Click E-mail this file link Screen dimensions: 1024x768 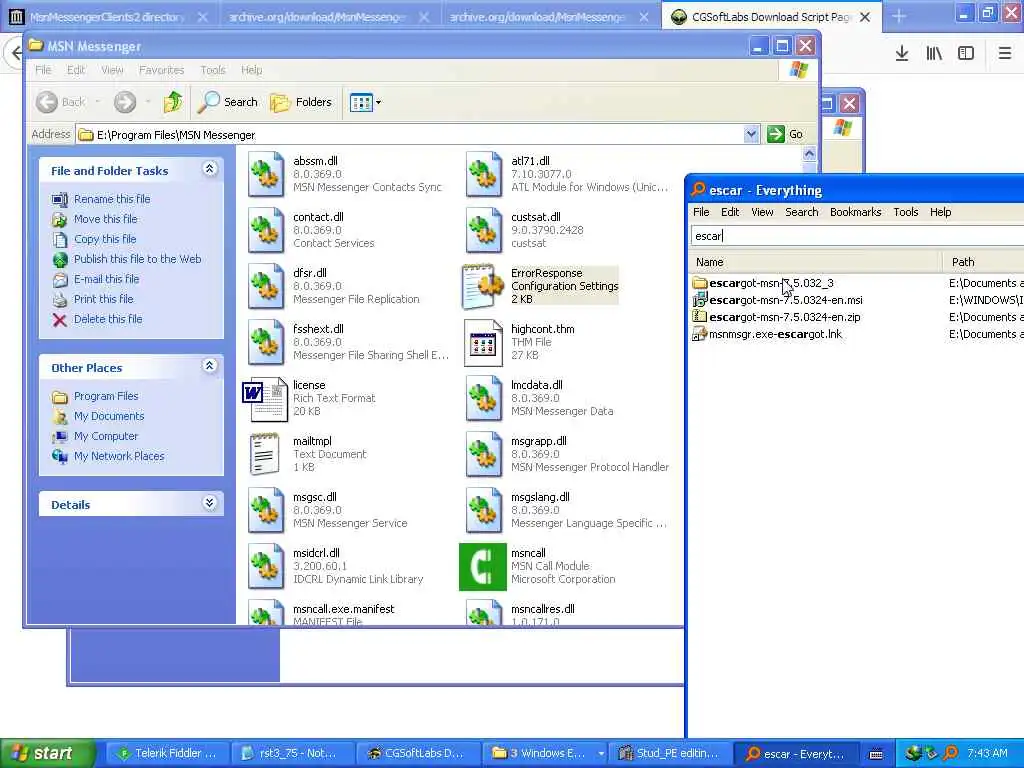(106, 280)
